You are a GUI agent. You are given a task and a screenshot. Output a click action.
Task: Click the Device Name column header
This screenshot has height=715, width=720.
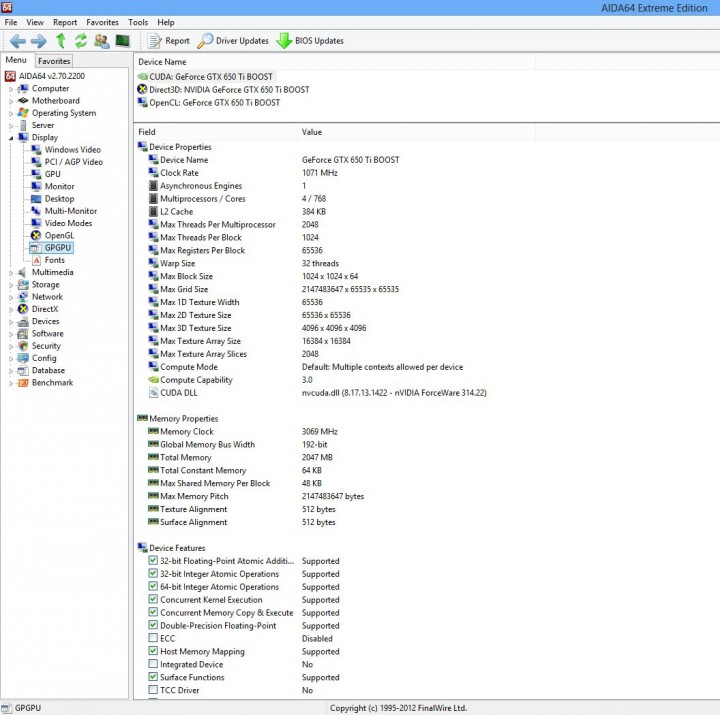(334, 62)
